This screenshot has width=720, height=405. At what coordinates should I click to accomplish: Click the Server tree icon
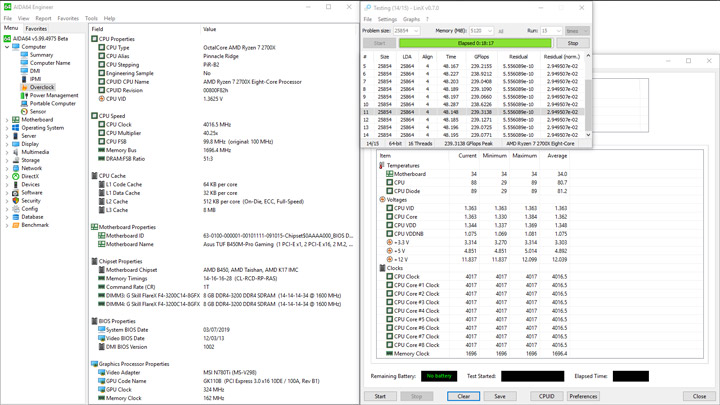pyautogui.click(x=16, y=136)
